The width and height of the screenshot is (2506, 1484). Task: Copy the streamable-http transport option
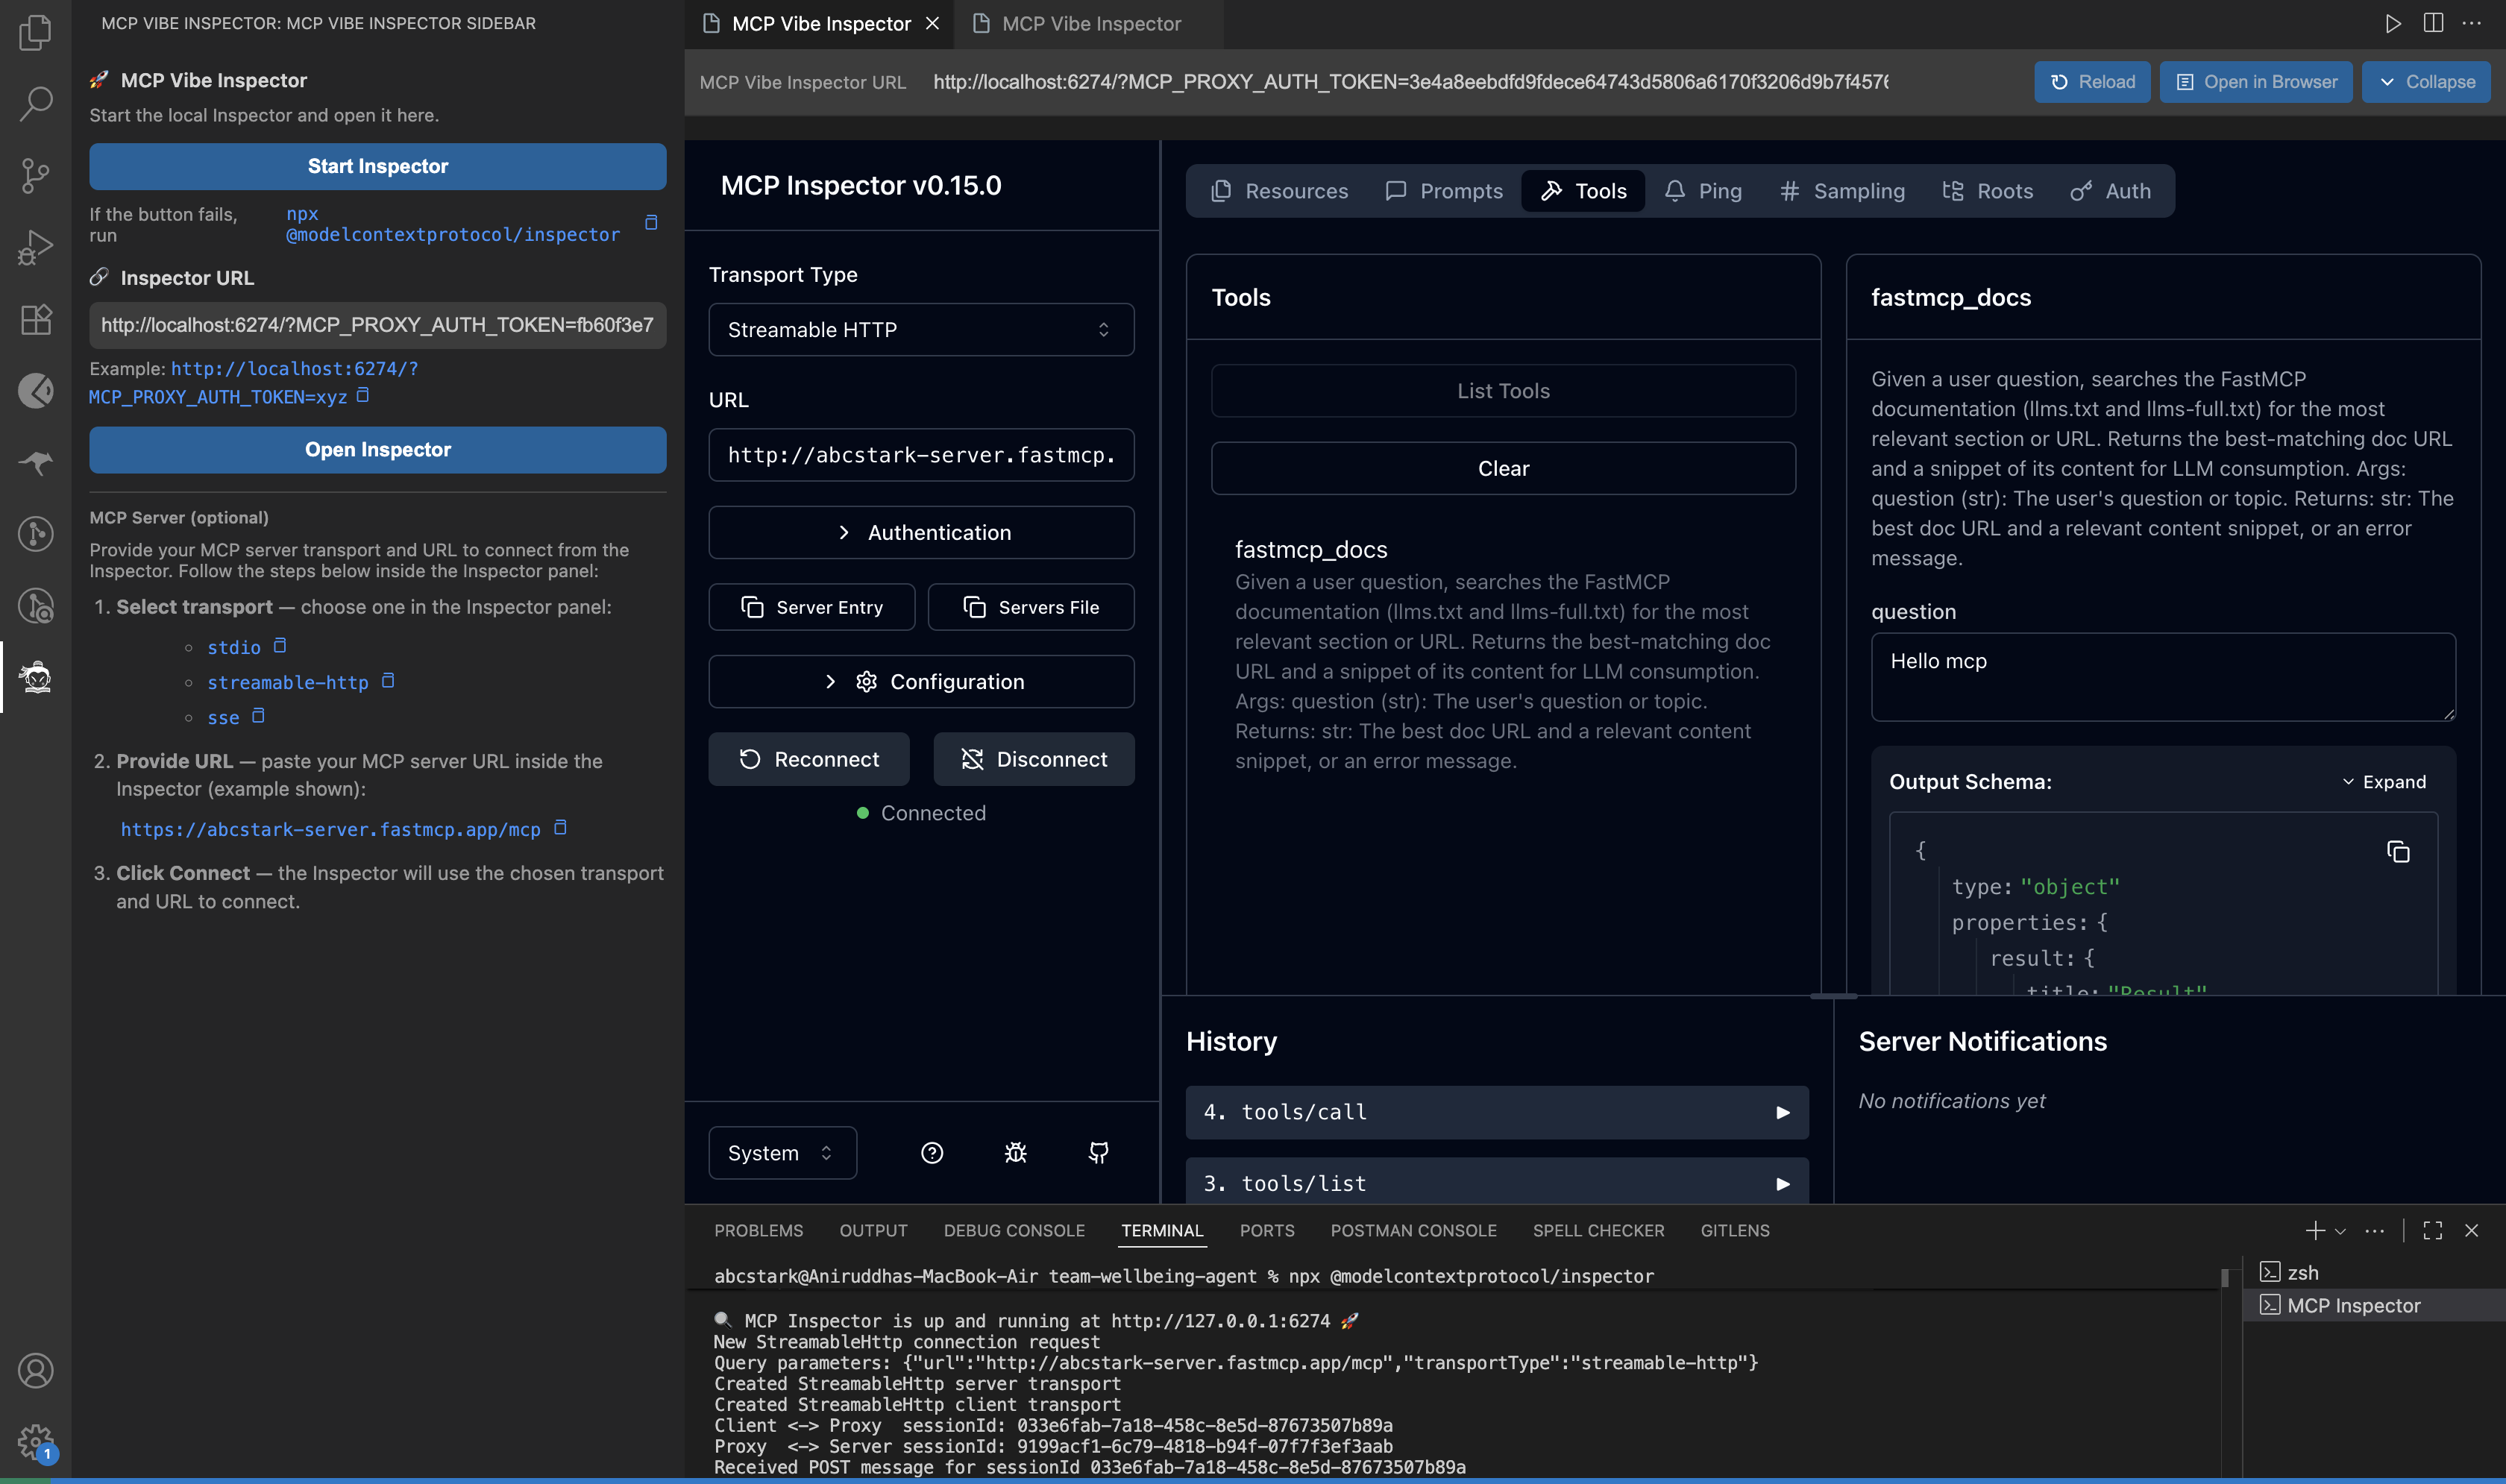click(388, 681)
